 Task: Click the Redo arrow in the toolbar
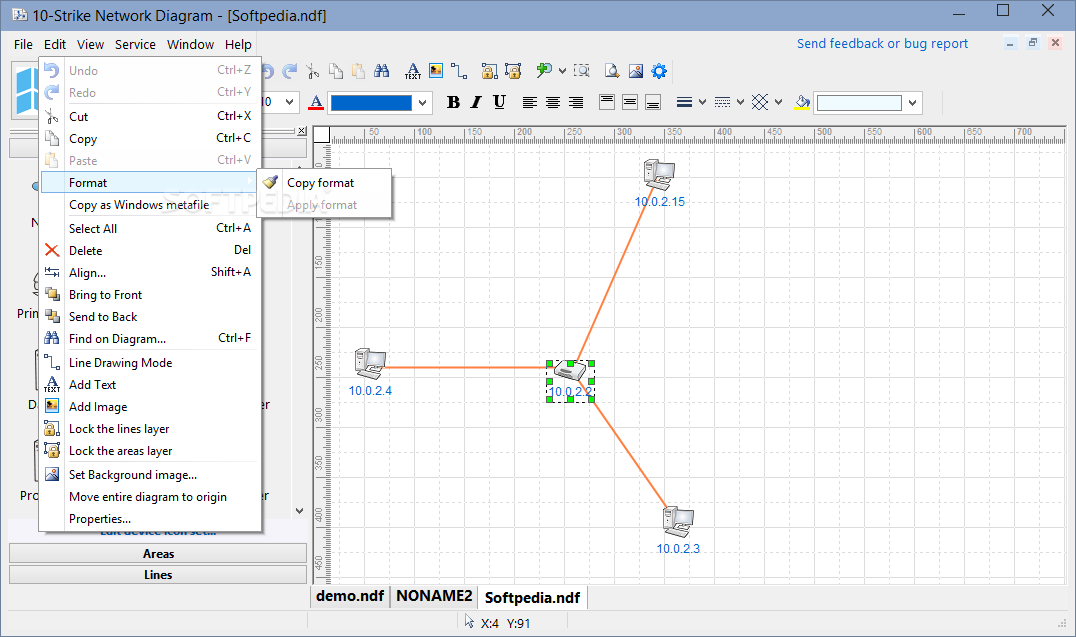click(290, 71)
